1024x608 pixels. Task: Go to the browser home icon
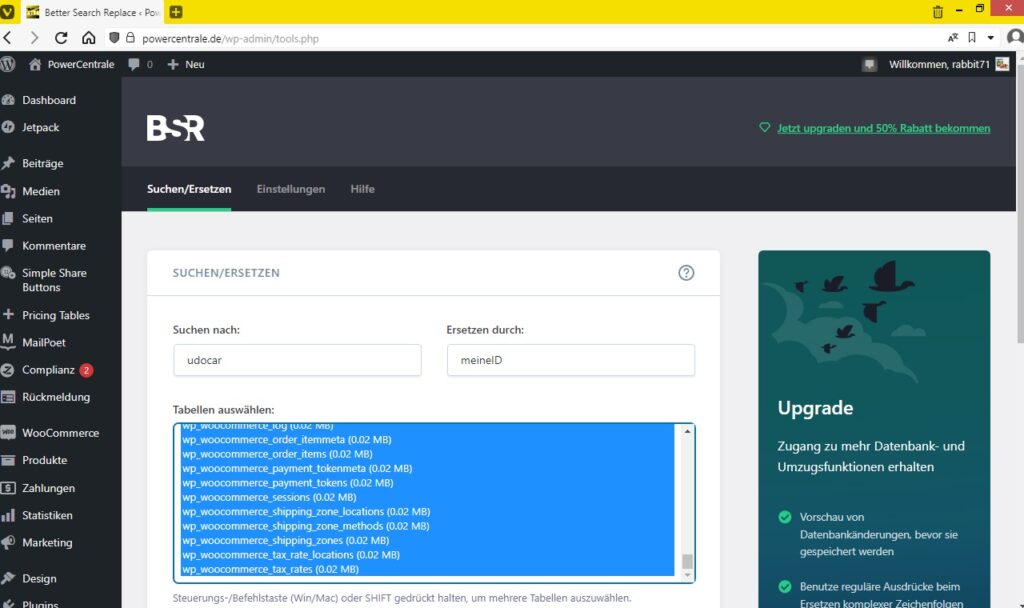tap(88, 38)
